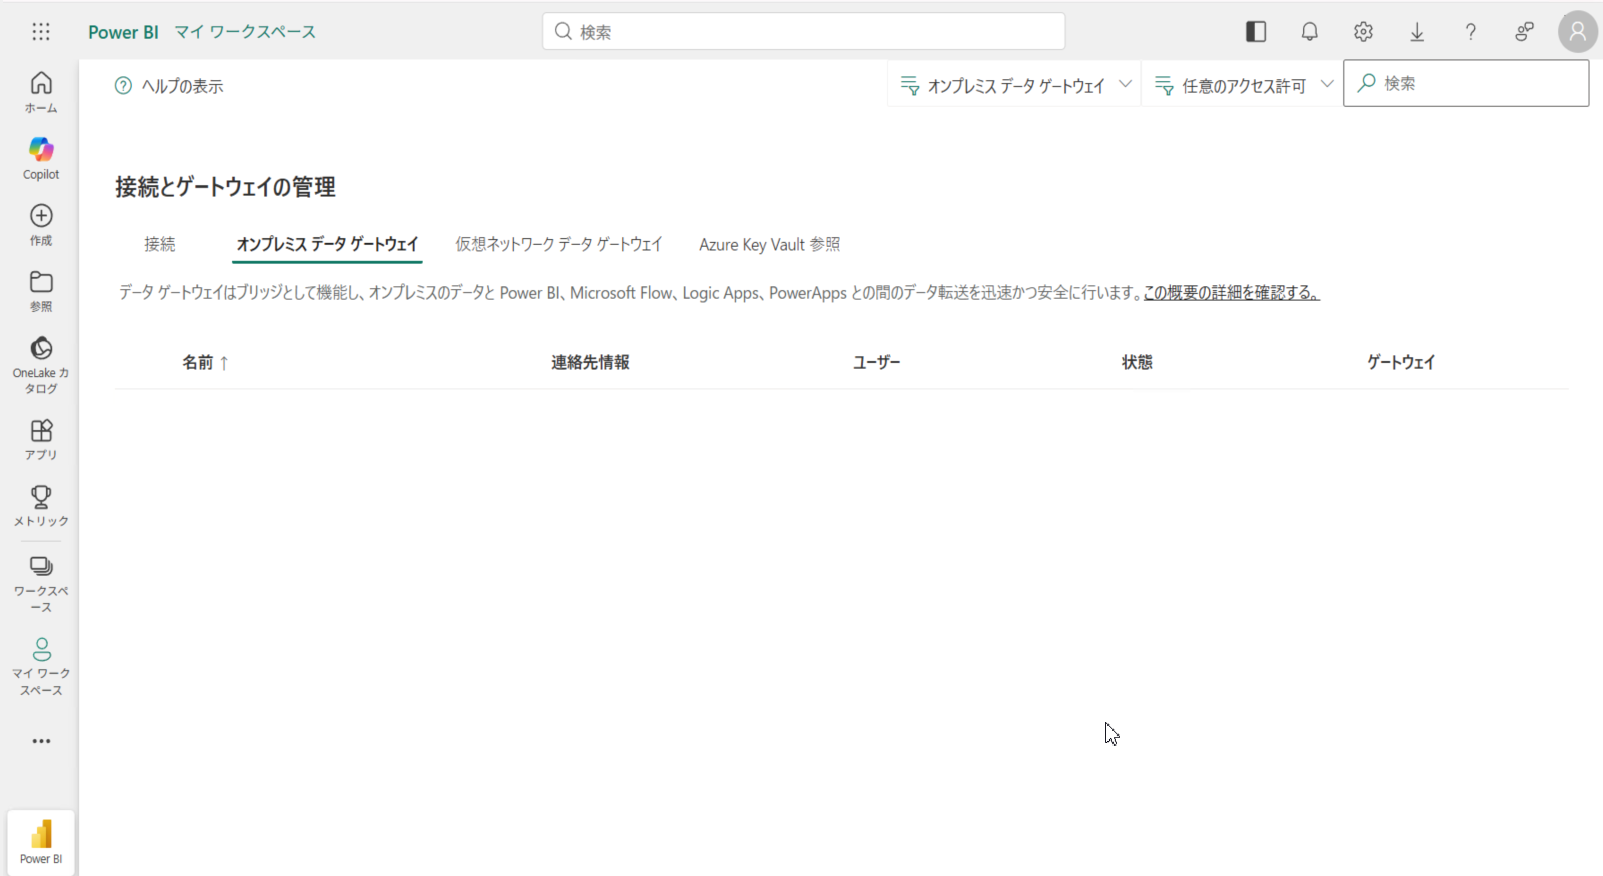The image size is (1603, 876).
Task: Click the user account avatar
Action: (1577, 32)
